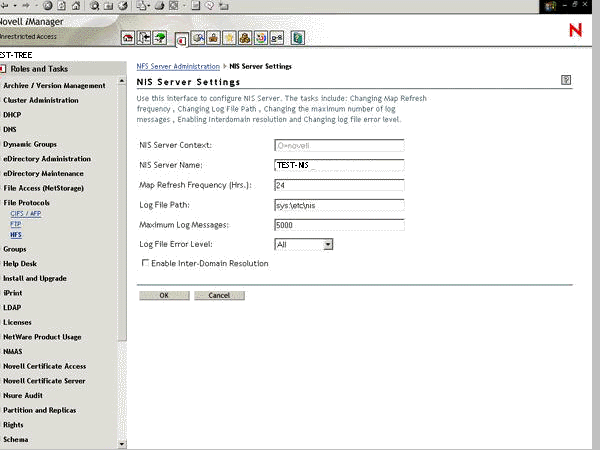Click the Log File Path field
Viewport: 600px width, 450px height.
(x=339, y=205)
